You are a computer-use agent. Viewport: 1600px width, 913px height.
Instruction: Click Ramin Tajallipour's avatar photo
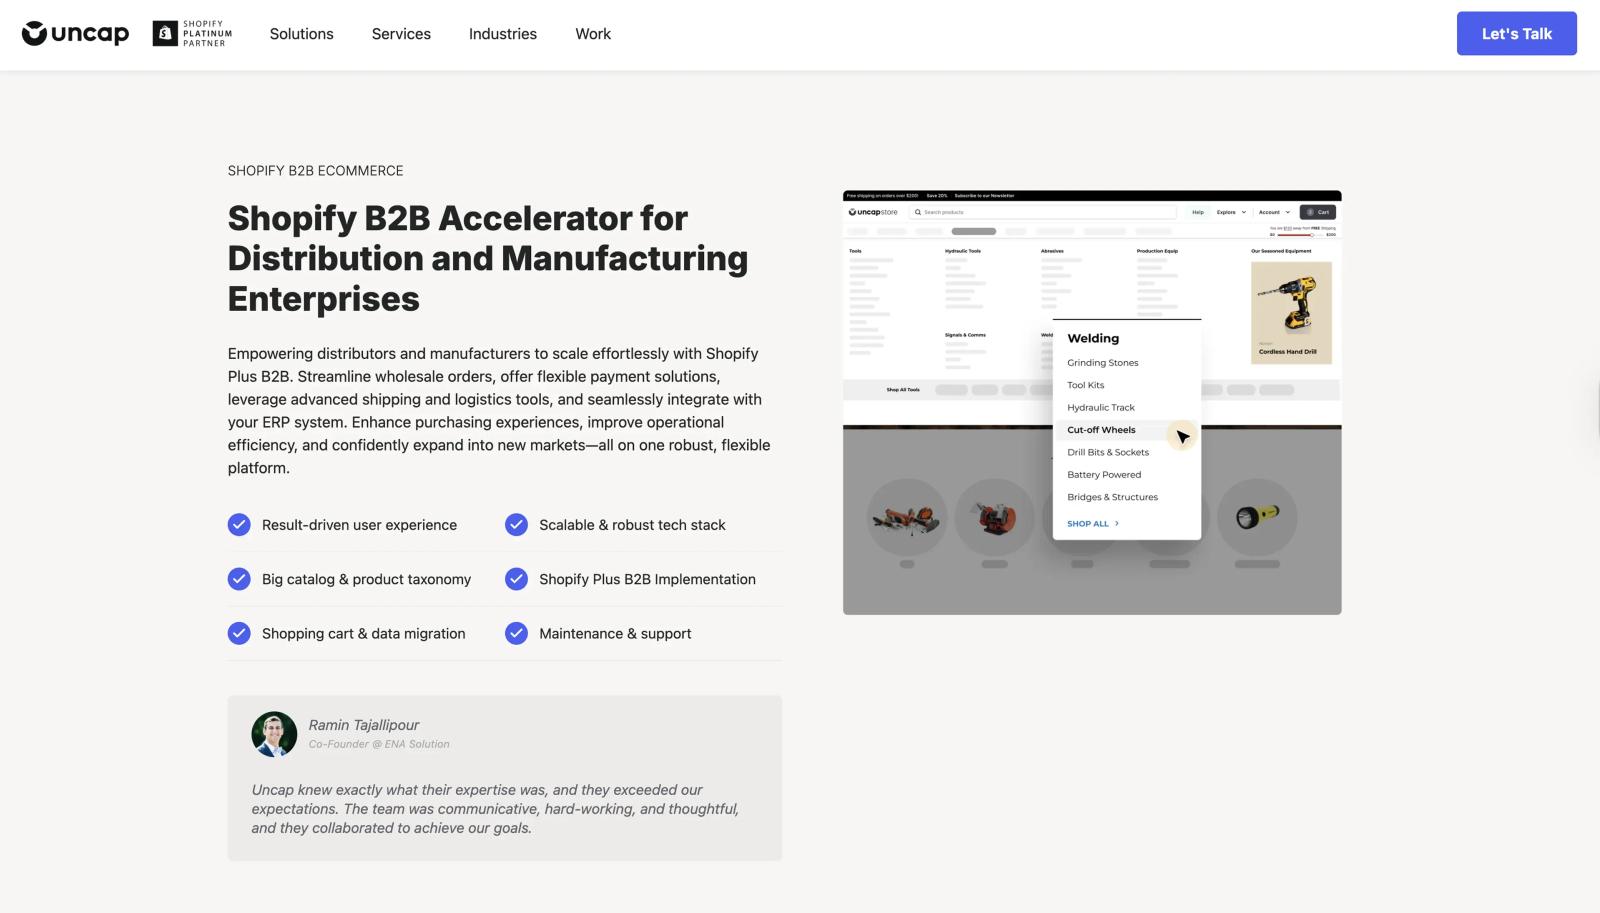tap(274, 734)
